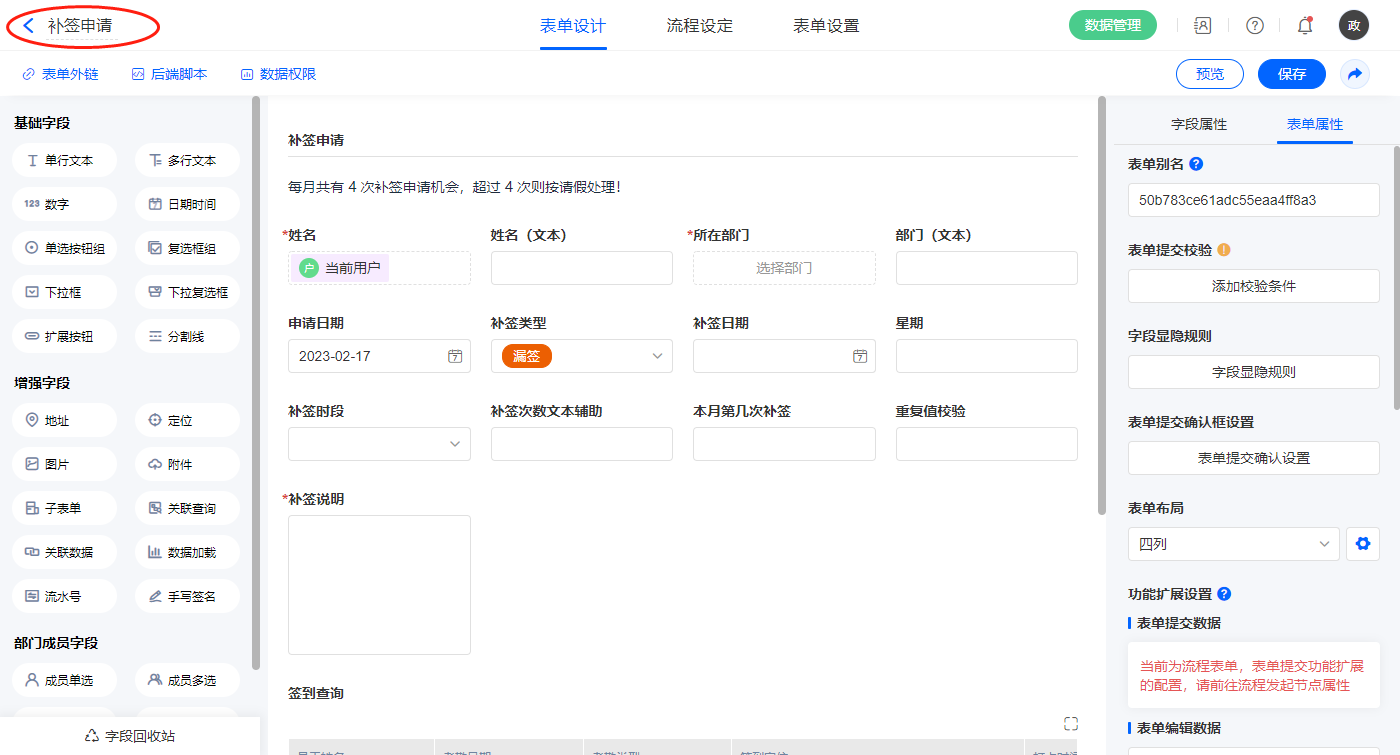Switch to the 流程设定 tab
Viewport: 1400px width, 755px height.
[699, 26]
